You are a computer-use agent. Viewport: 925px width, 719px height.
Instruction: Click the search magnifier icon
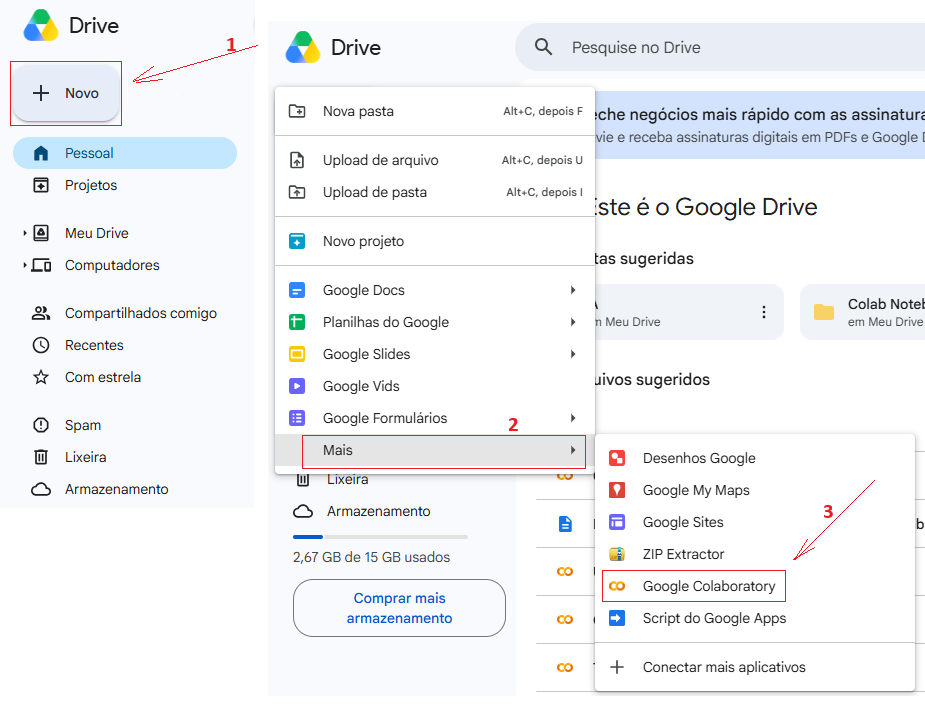point(543,47)
